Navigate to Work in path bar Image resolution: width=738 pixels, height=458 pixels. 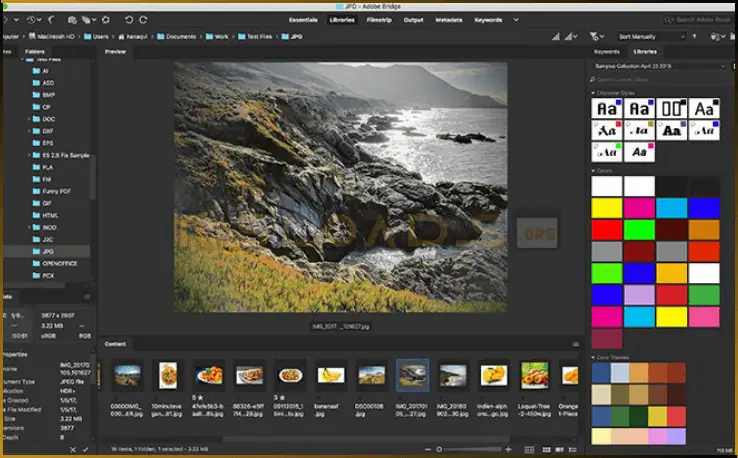[x=217, y=36]
